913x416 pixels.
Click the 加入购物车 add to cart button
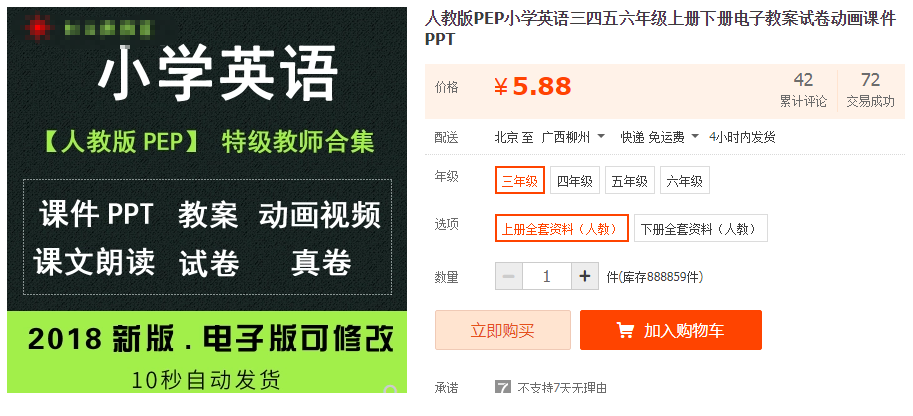(x=671, y=330)
